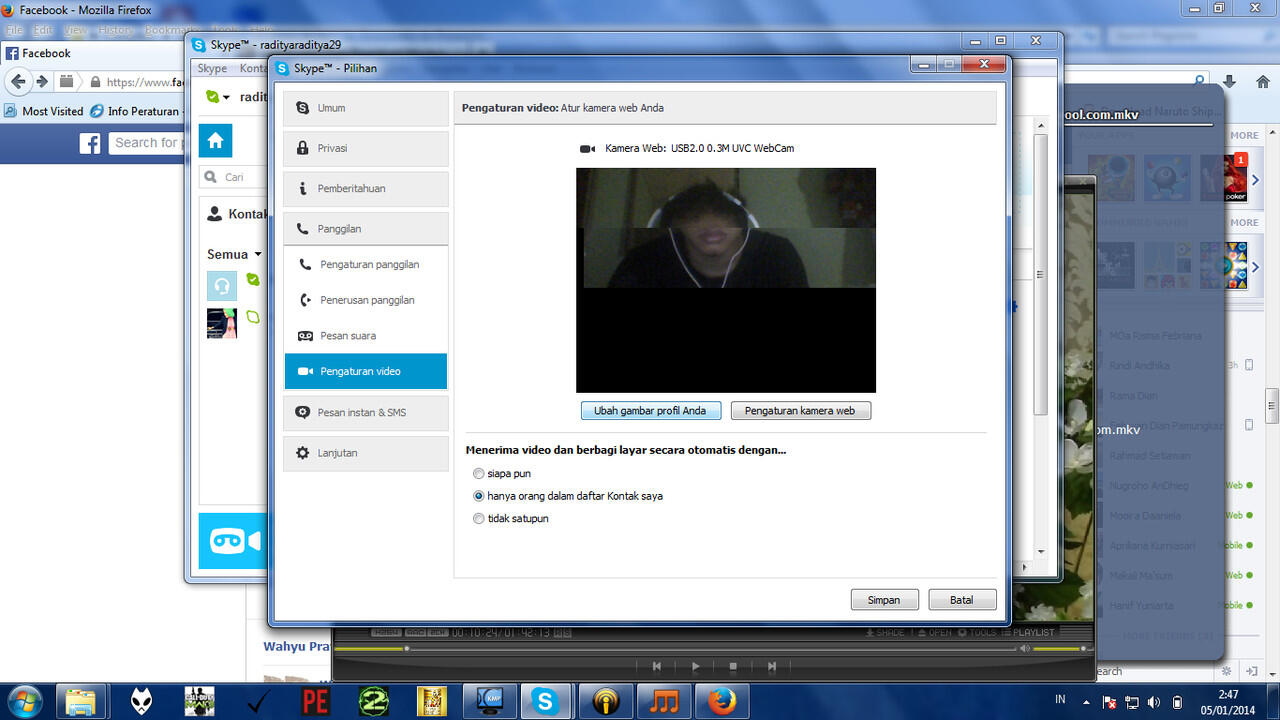This screenshot has height=720, width=1280.
Task: Click the PE icon in taskbar
Action: coord(316,701)
